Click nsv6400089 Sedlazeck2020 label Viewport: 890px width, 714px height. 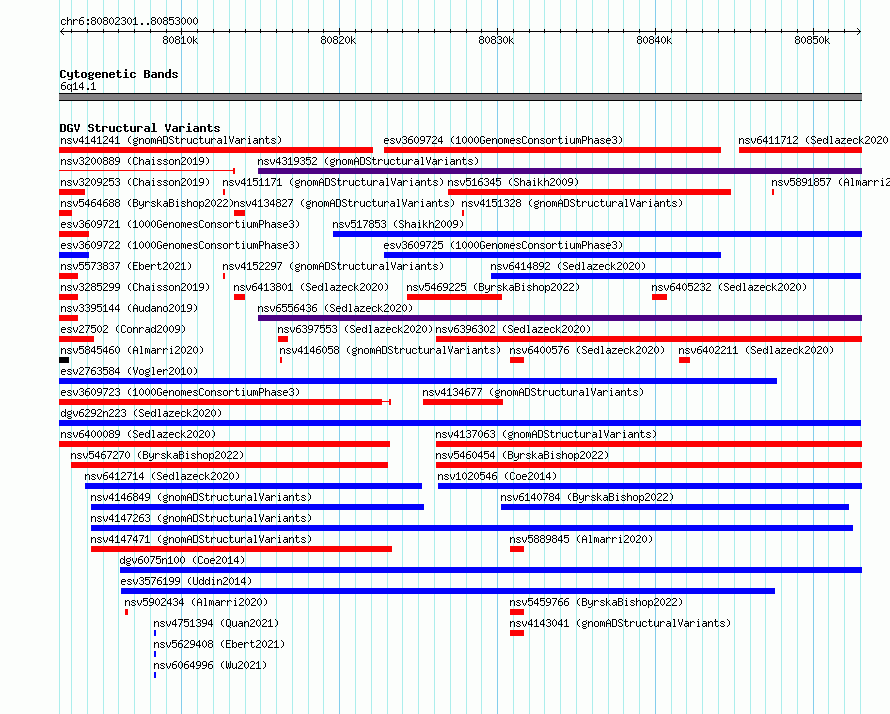click(138, 434)
